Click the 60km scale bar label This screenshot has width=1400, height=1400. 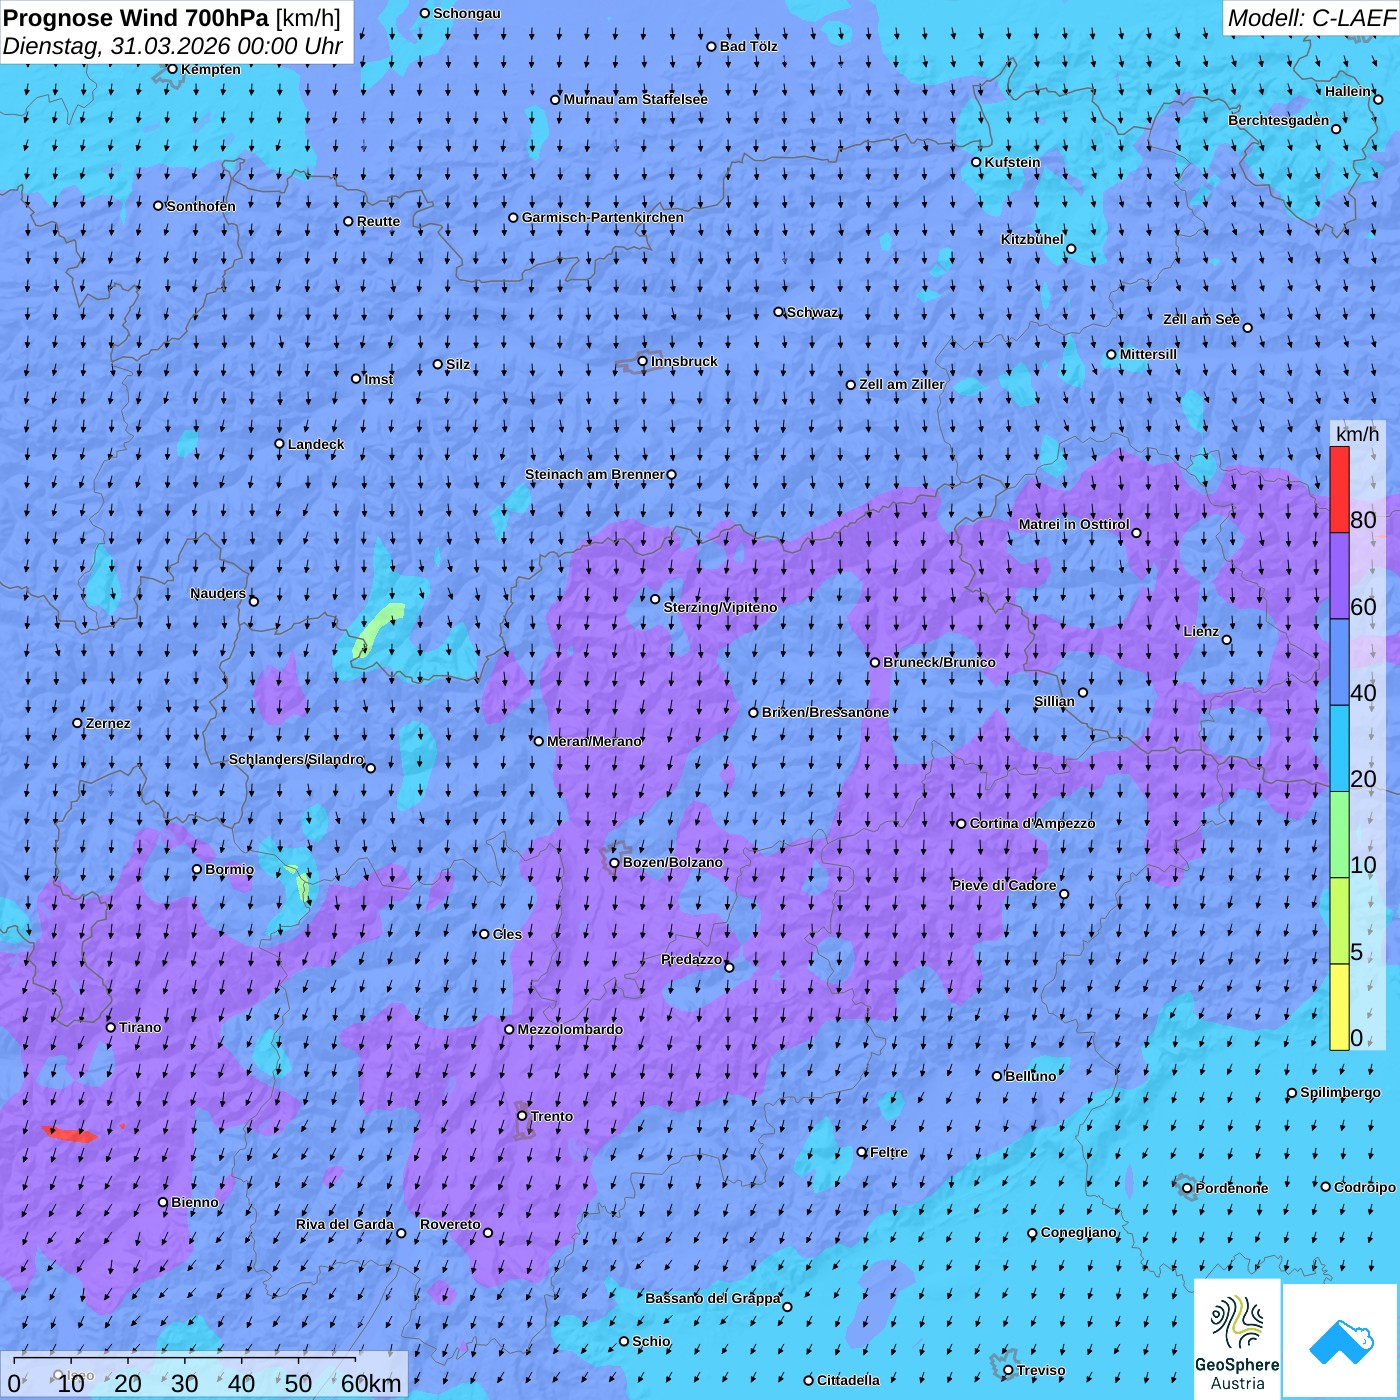(371, 1383)
